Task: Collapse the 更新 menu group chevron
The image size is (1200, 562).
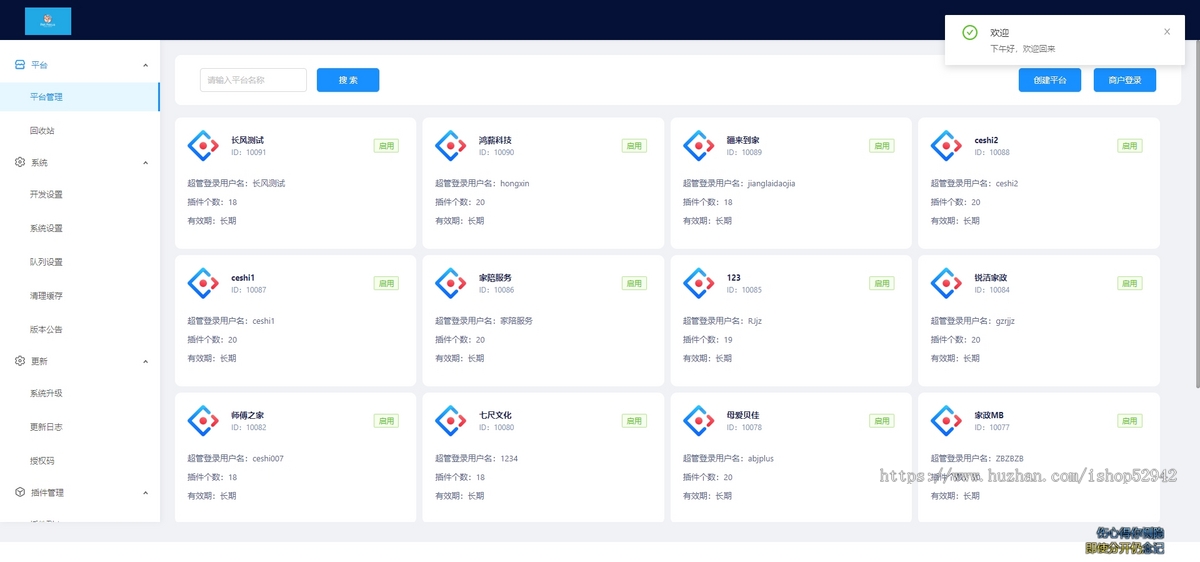Action: tap(145, 362)
